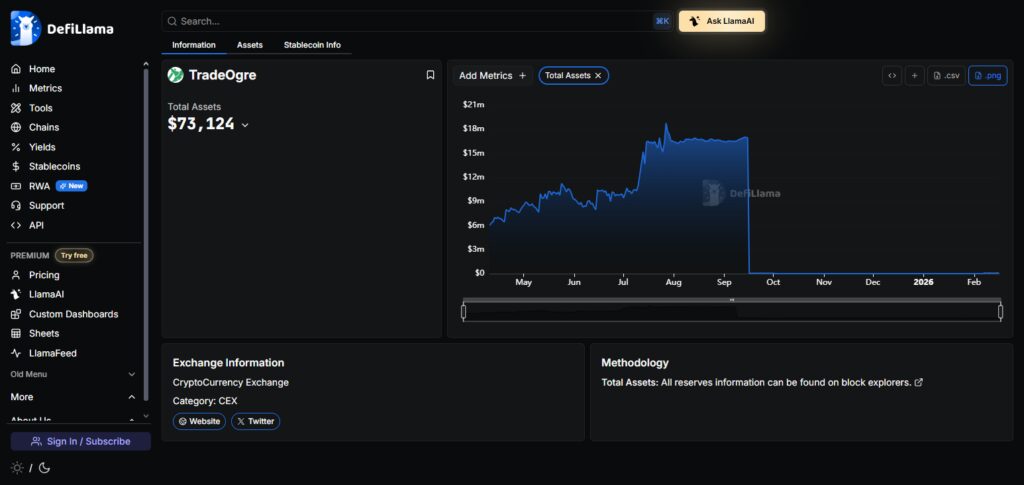Export the chart as .png
The width and height of the screenshot is (1024, 485).
click(987, 76)
